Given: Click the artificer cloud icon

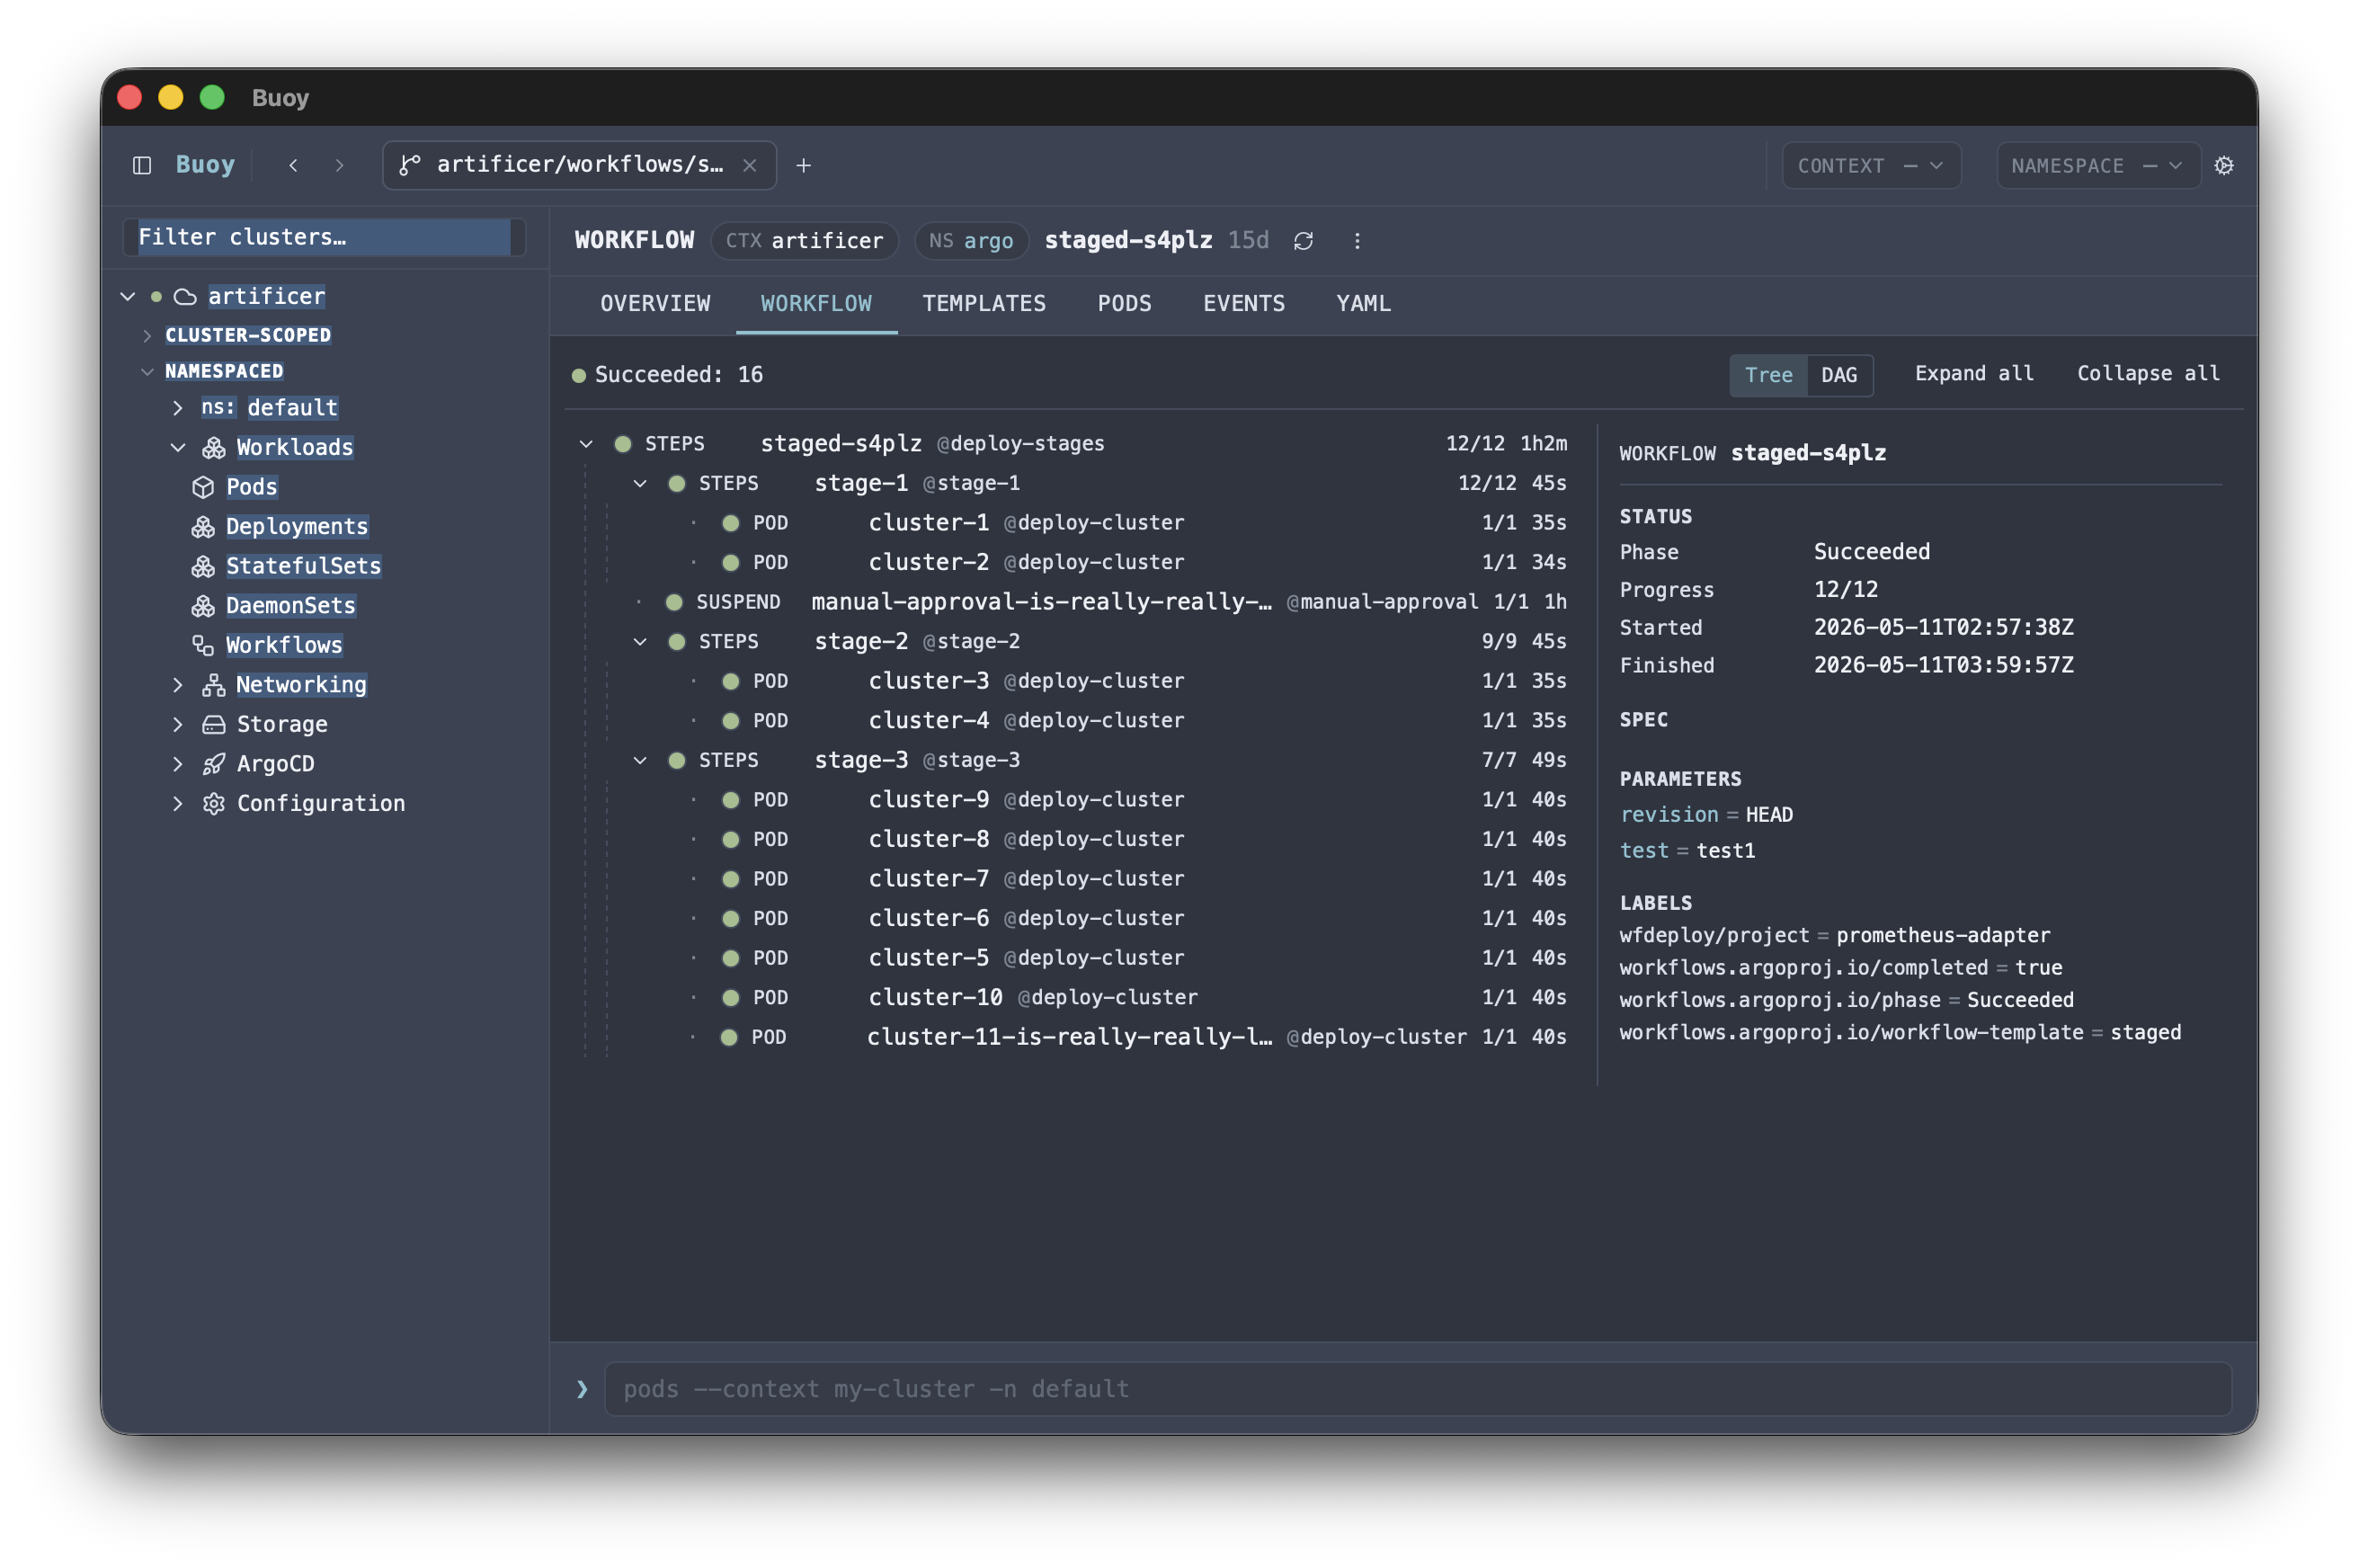Looking at the screenshot, I should pos(185,296).
